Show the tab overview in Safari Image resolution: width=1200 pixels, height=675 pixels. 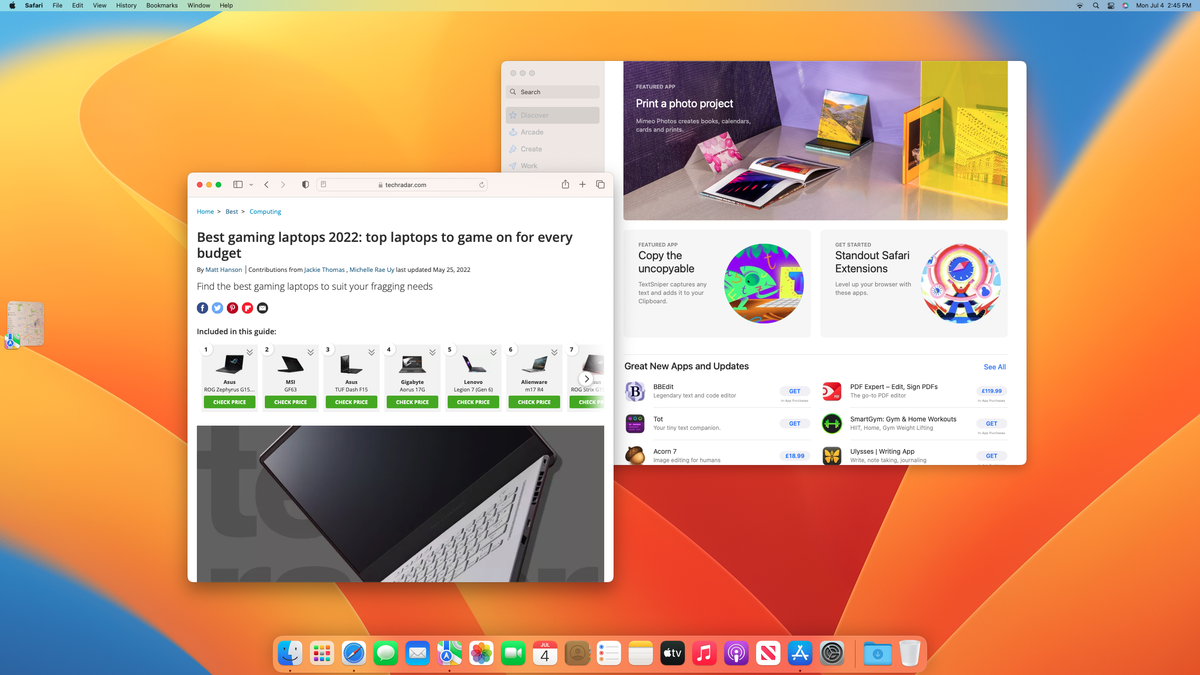600,184
